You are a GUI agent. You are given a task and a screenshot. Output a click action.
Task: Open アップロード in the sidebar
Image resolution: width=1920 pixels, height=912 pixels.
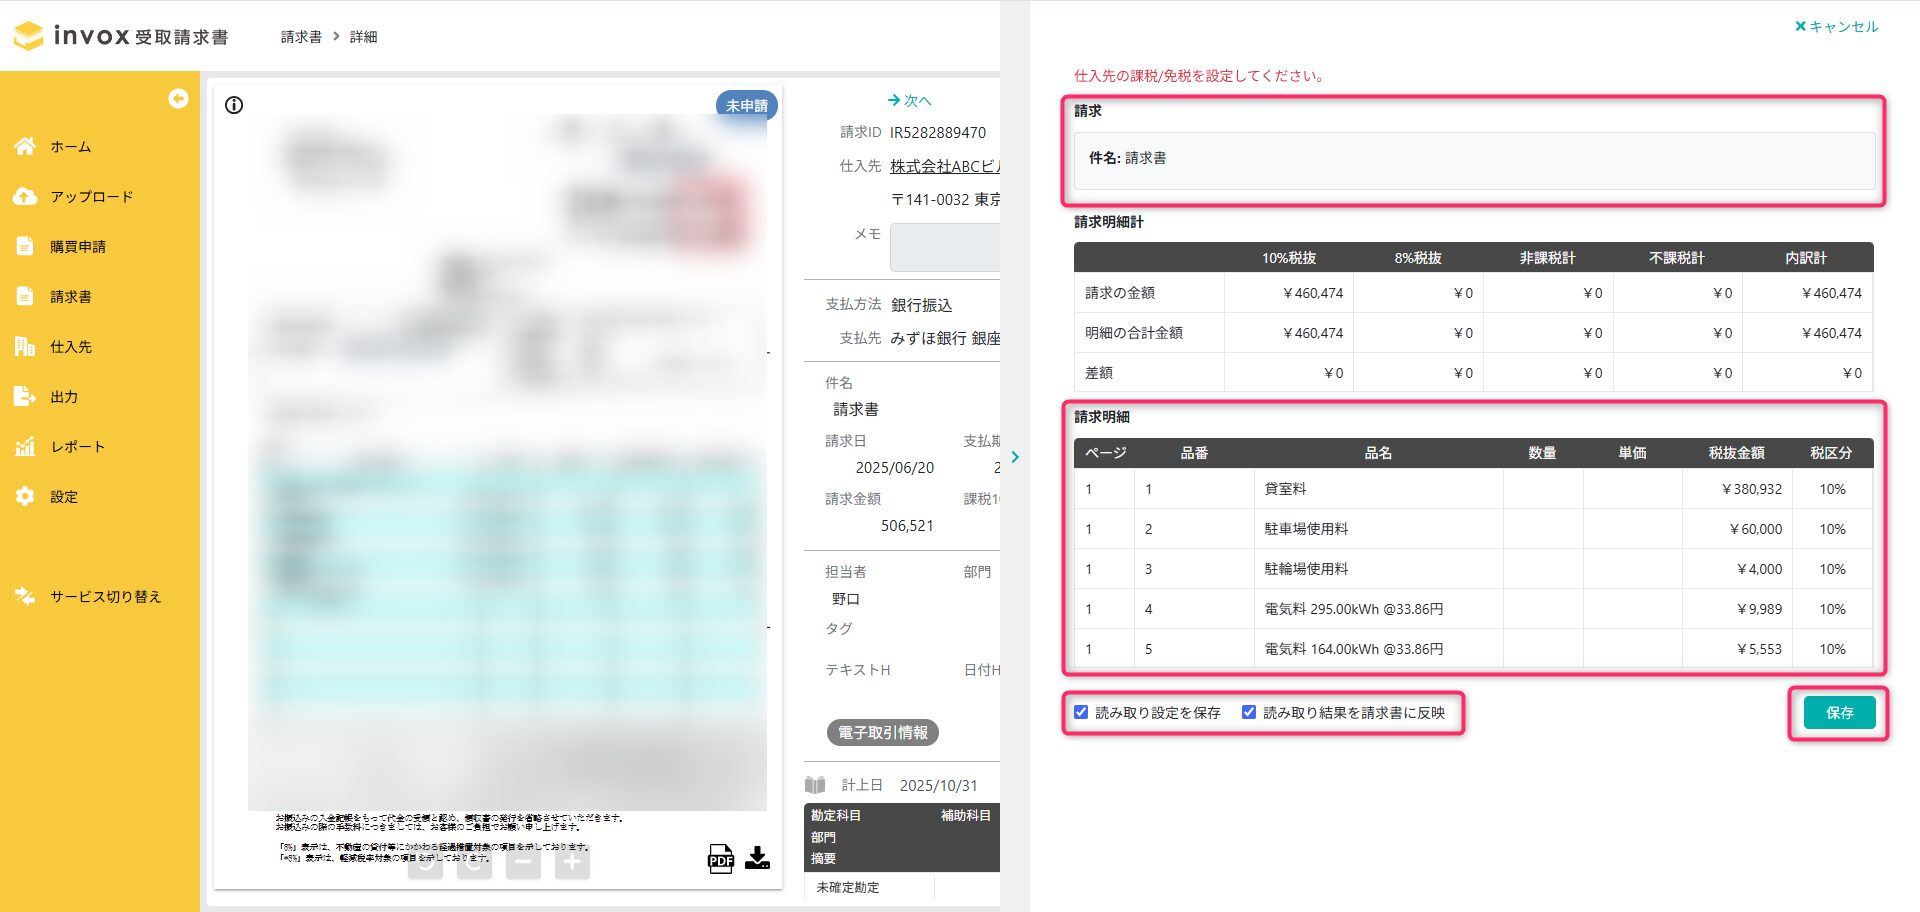(91, 197)
